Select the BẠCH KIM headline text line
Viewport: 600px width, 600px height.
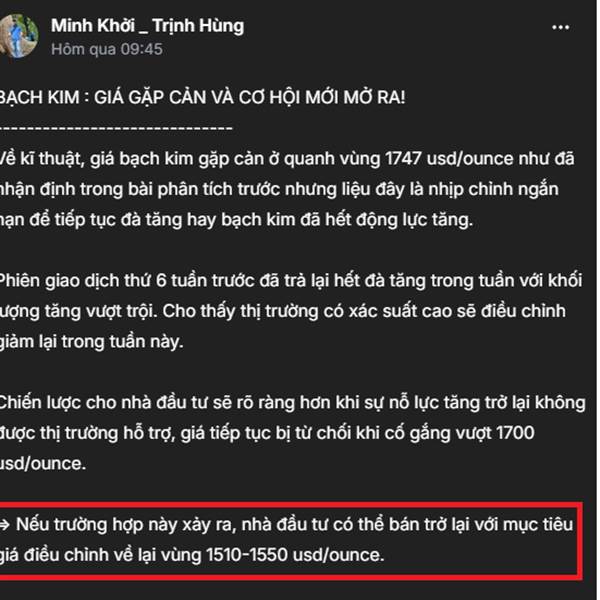click(202, 97)
